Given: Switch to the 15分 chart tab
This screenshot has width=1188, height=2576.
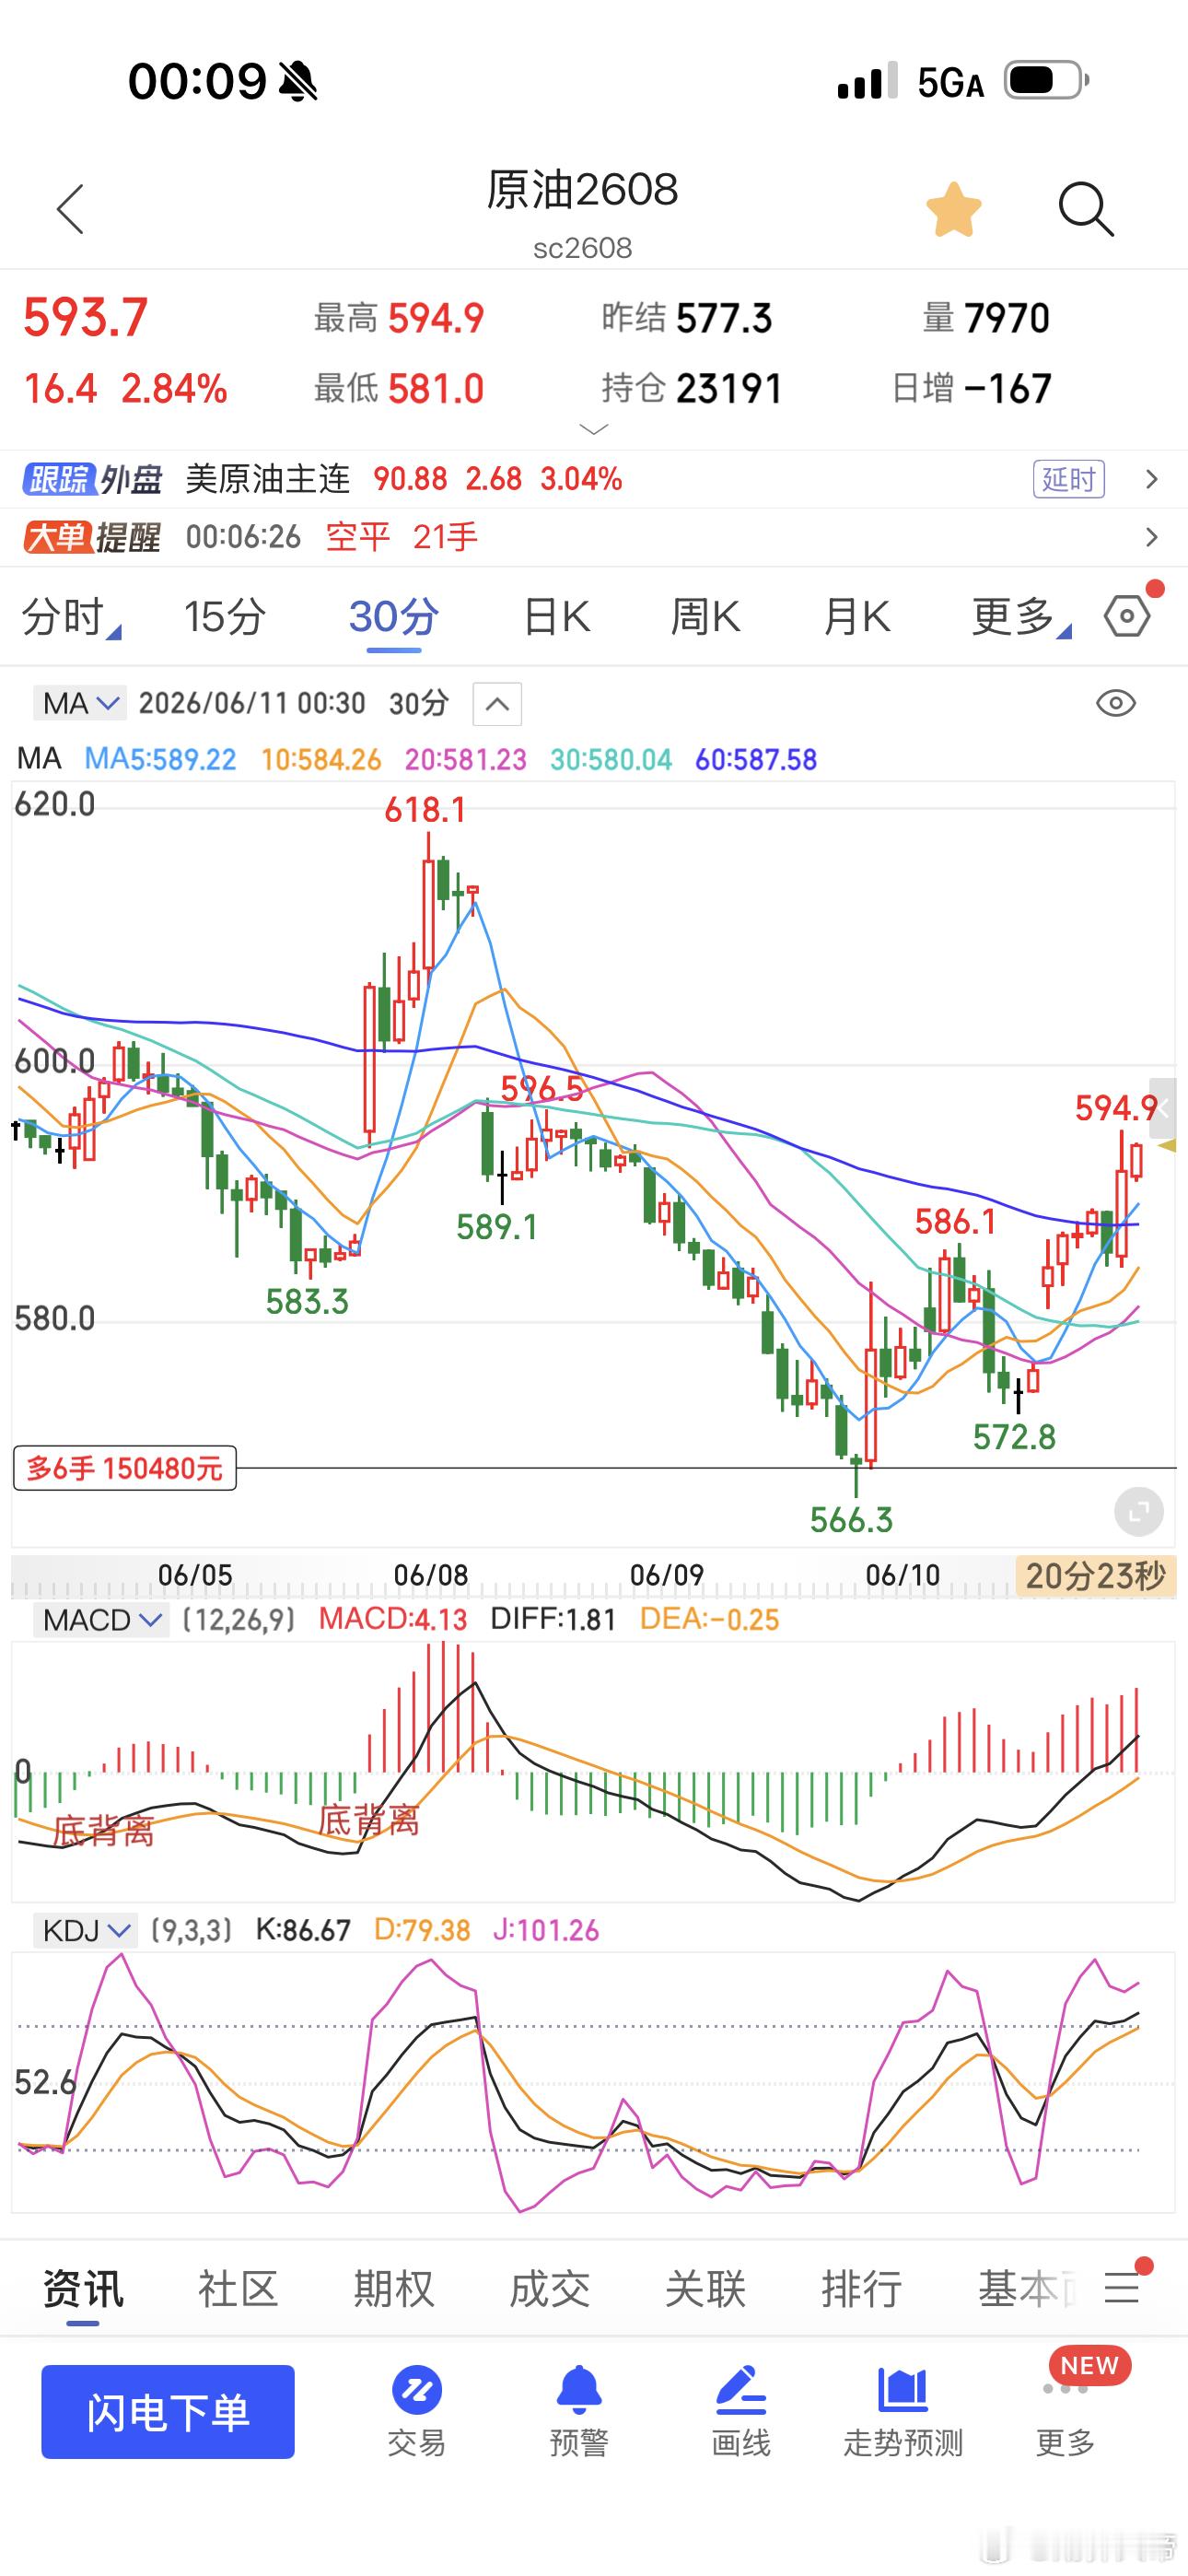Looking at the screenshot, I should click(x=224, y=617).
